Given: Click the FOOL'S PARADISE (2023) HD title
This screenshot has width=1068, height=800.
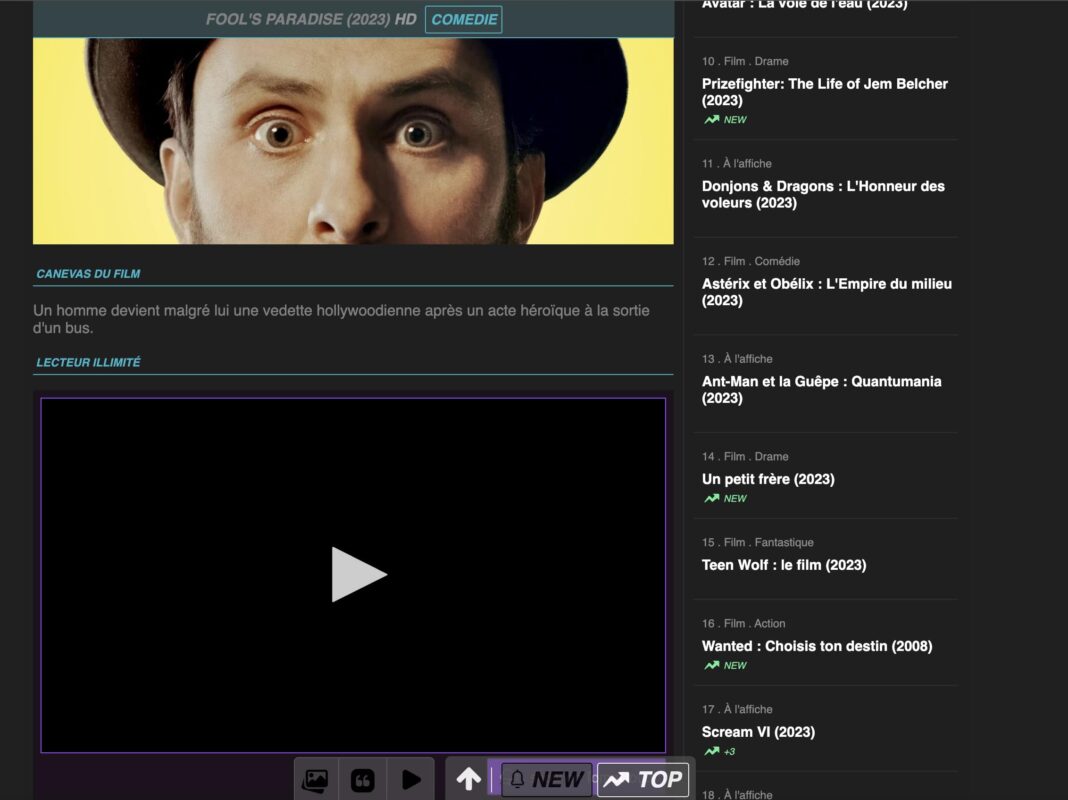Looking at the screenshot, I should [311, 19].
